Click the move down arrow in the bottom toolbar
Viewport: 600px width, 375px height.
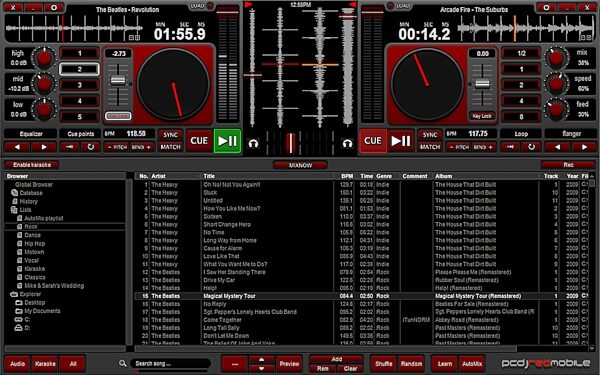tap(262, 368)
